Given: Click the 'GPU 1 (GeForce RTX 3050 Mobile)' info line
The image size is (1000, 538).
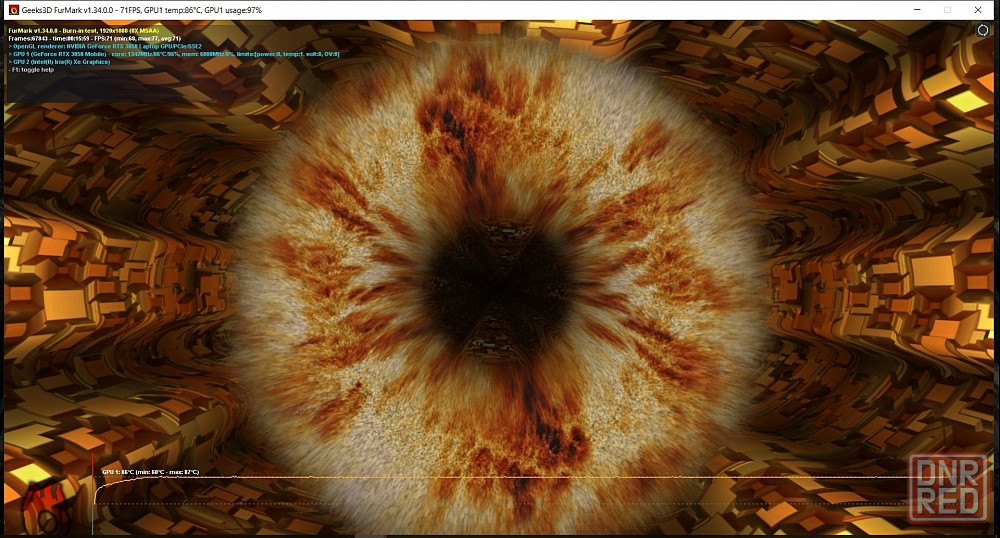Looking at the screenshot, I should pyautogui.click(x=174, y=54).
